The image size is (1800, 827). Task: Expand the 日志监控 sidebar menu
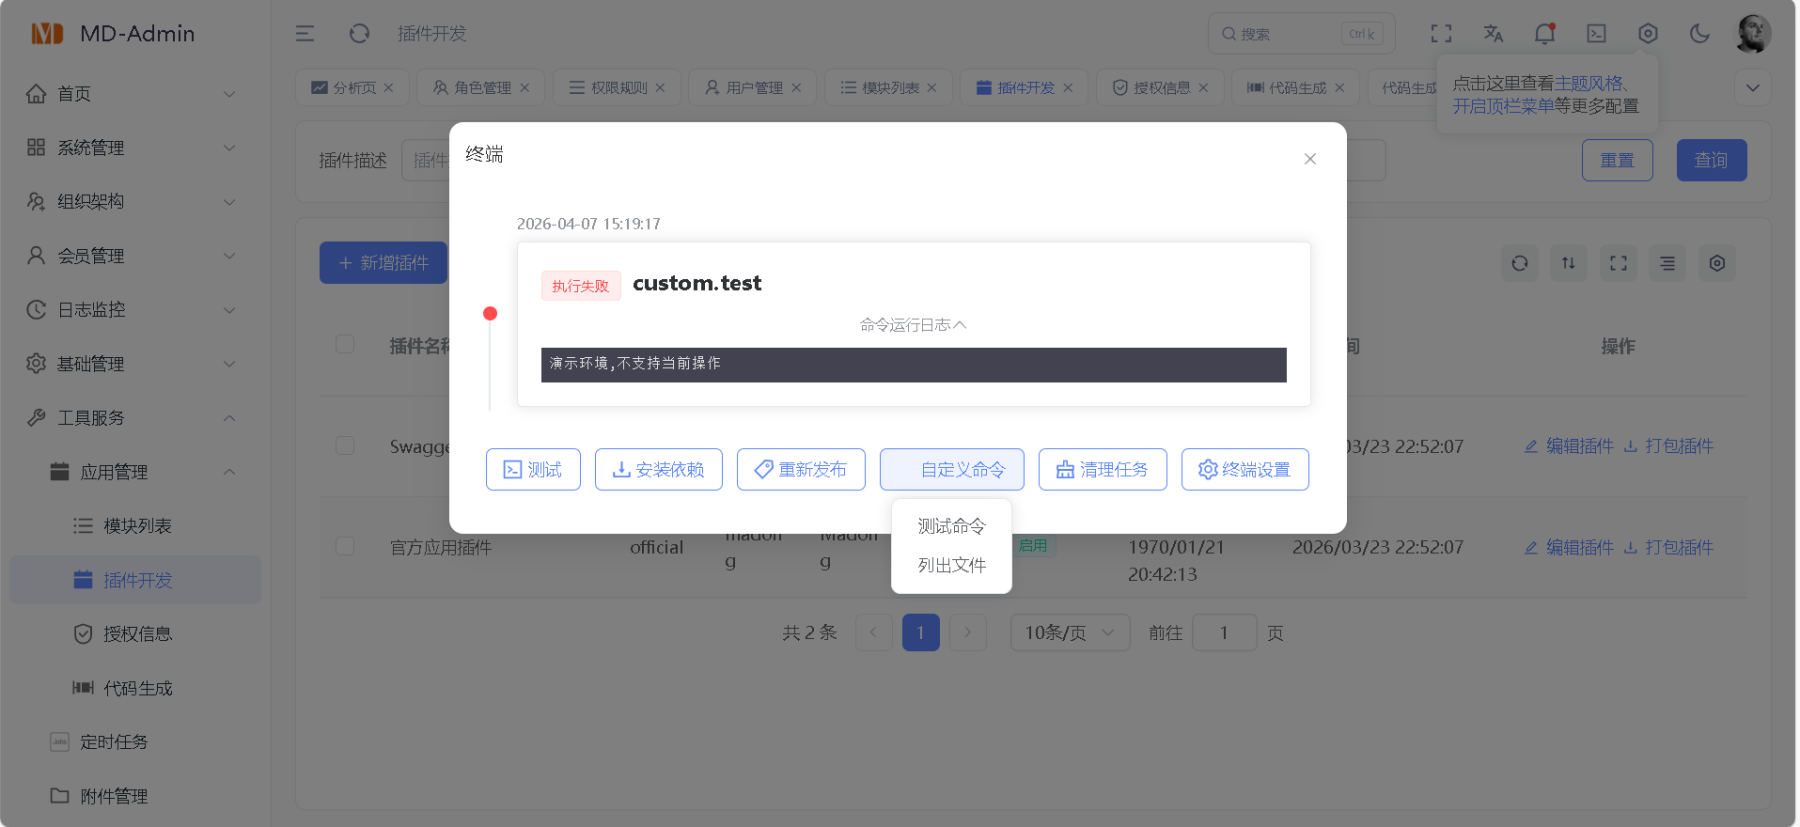click(135, 310)
